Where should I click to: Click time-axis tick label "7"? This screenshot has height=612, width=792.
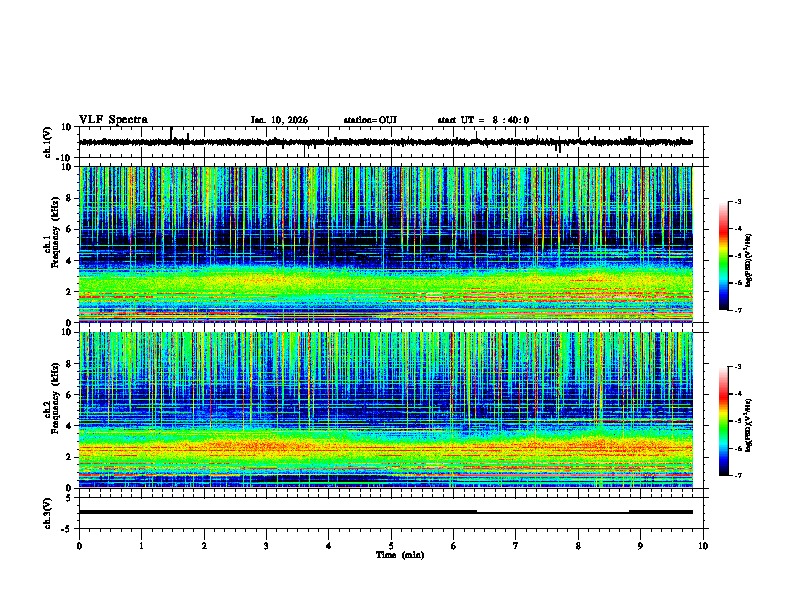[516, 546]
